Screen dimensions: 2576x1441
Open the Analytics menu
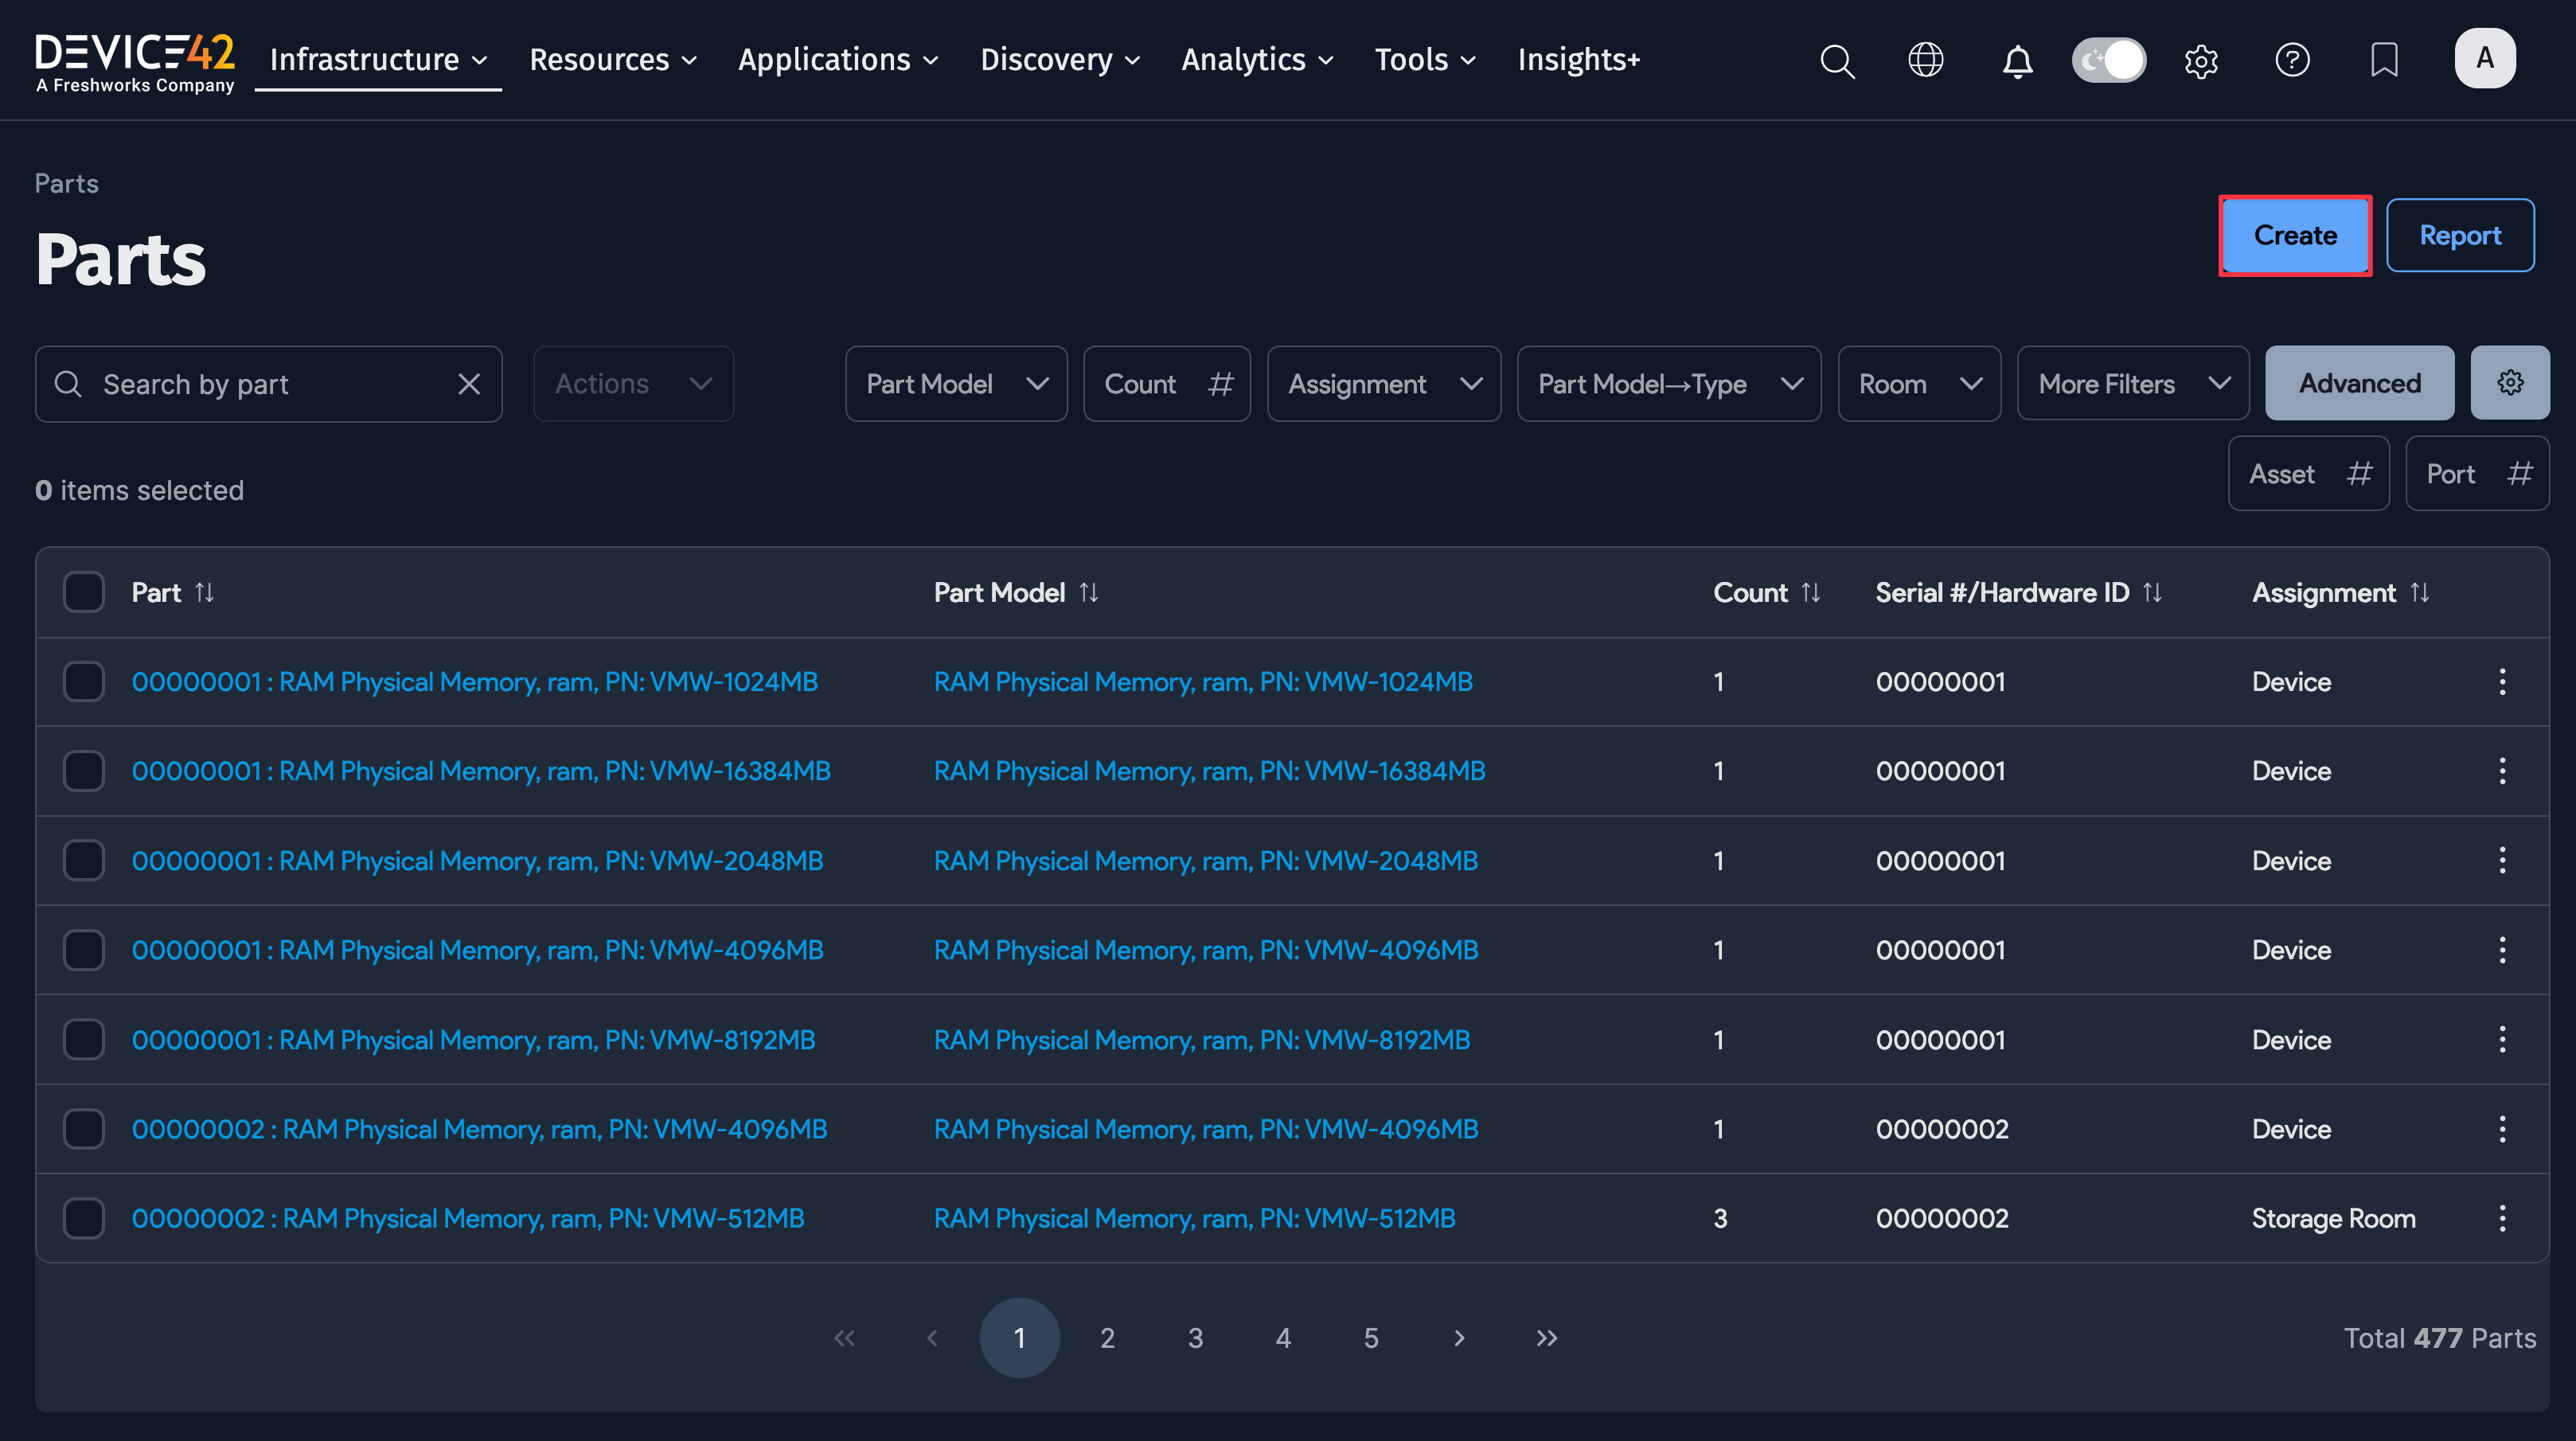tap(1257, 60)
